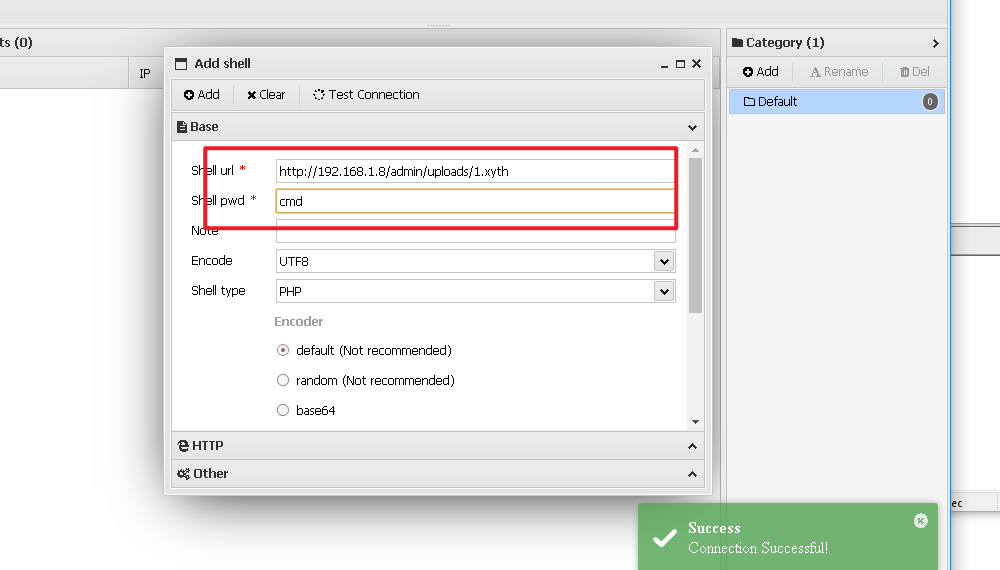Select the default encoder radio option
This screenshot has height=570, width=1000.
283,351
